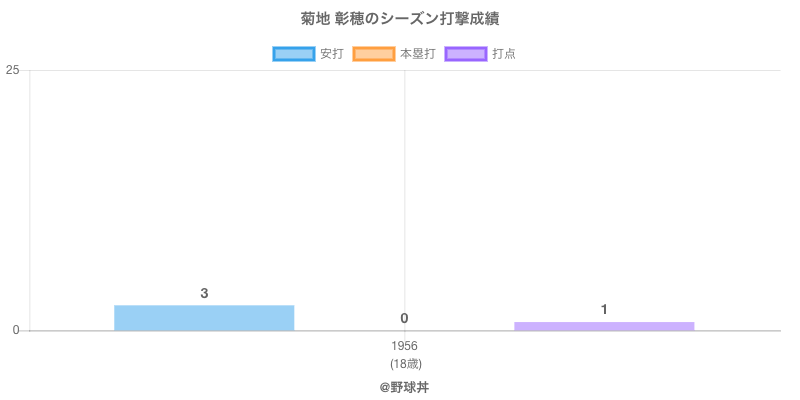Viewport: 800px width, 400px height.
Task: Click the 0 value label for 本塁打
Action: click(x=404, y=318)
